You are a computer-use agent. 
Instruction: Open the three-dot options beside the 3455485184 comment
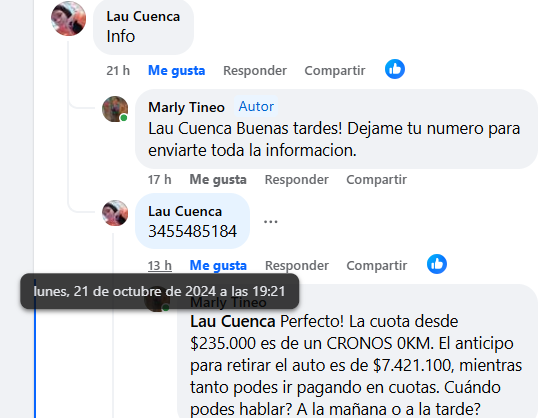271,222
